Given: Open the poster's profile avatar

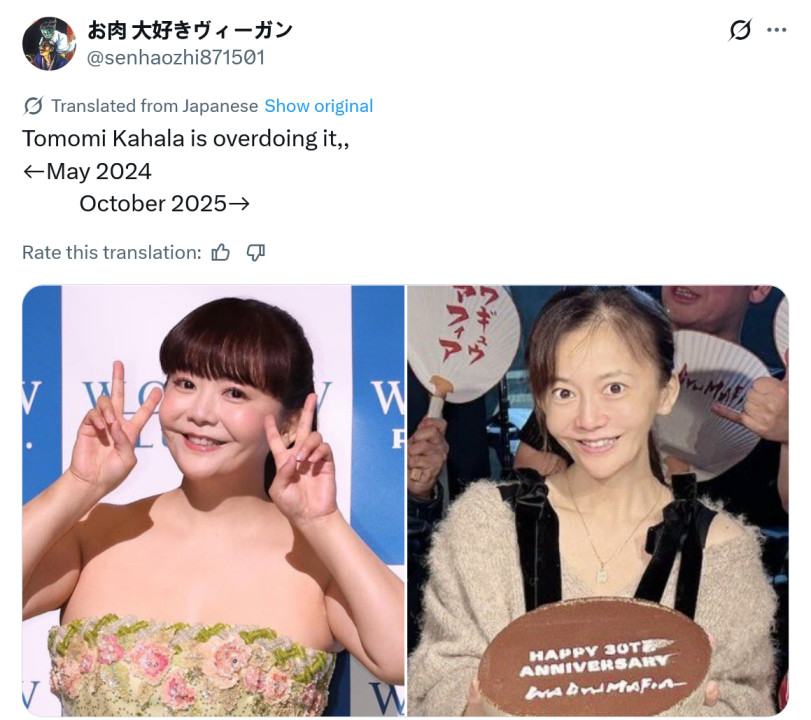Looking at the screenshot, I should point(49,43).
